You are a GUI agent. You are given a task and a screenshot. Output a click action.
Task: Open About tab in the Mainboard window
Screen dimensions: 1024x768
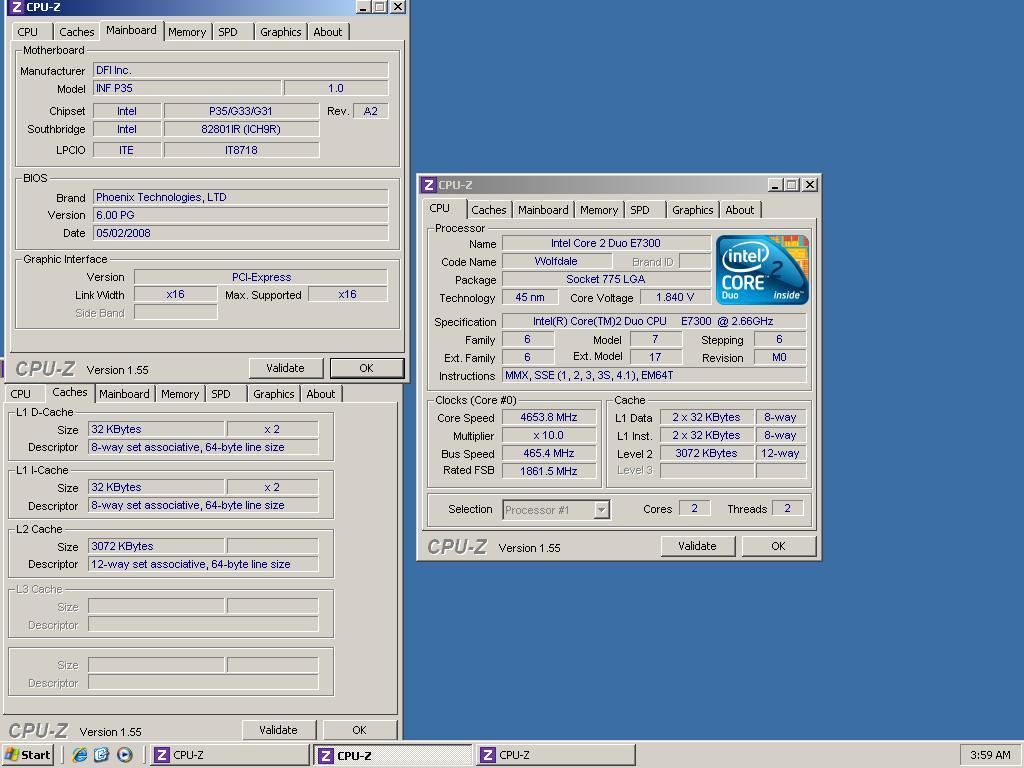(328, 31)
